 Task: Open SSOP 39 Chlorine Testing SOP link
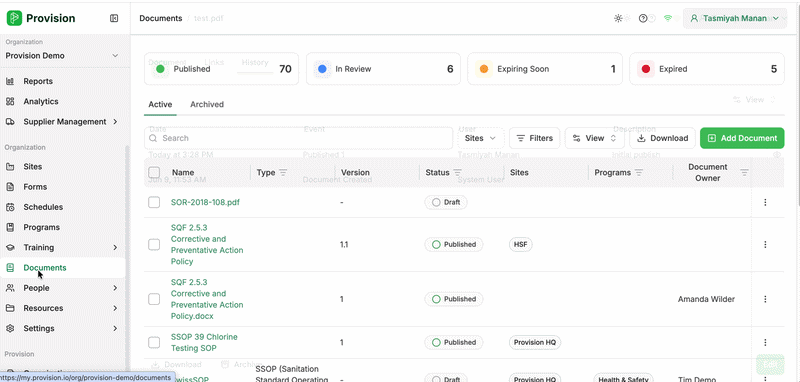pyautogui.click(x=204, y=342)
